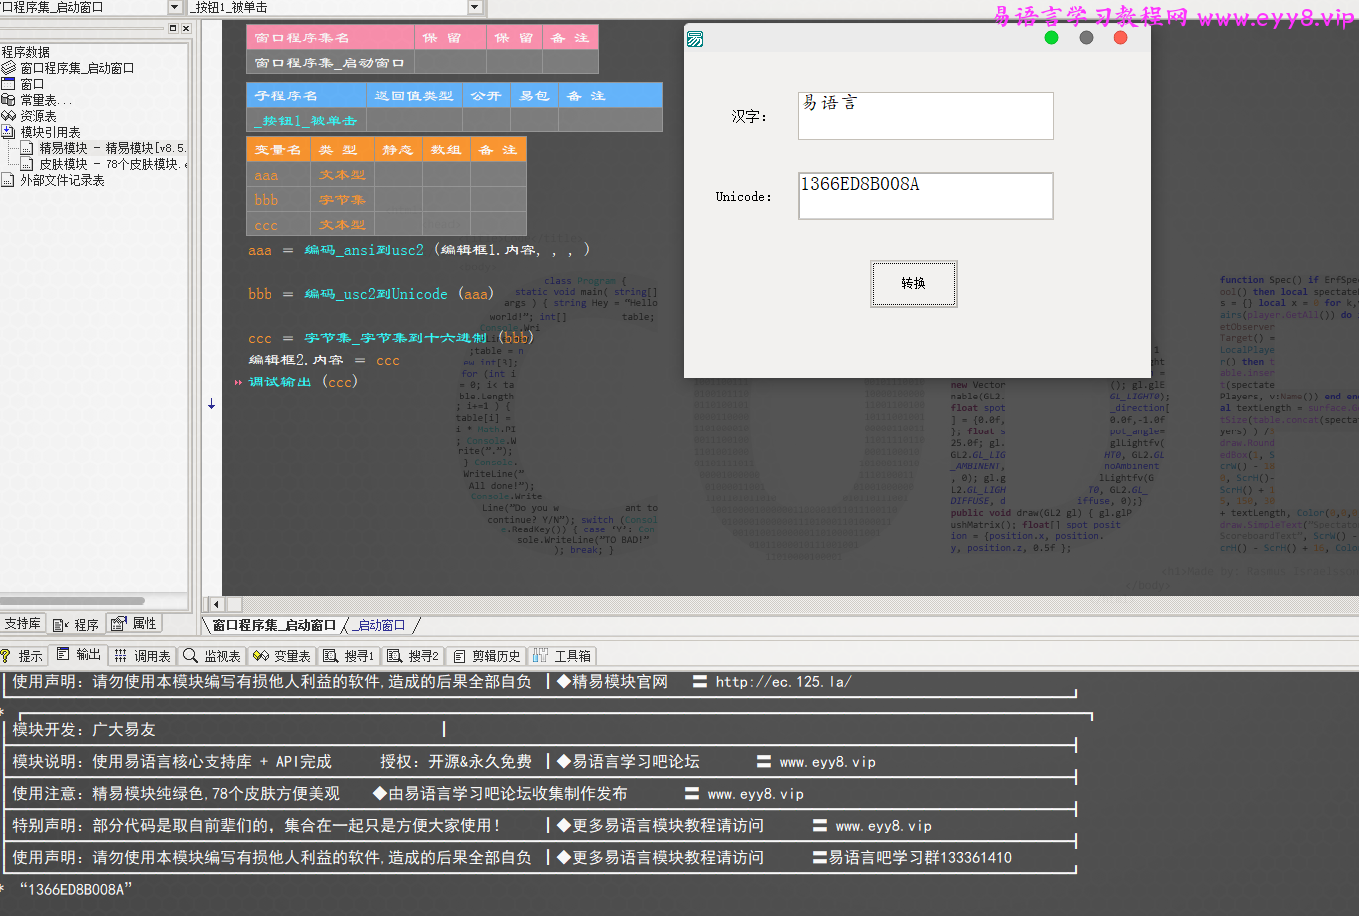Place the cursor on the 字节集_字节集到十六进制 code line

(x=392, y=338)
